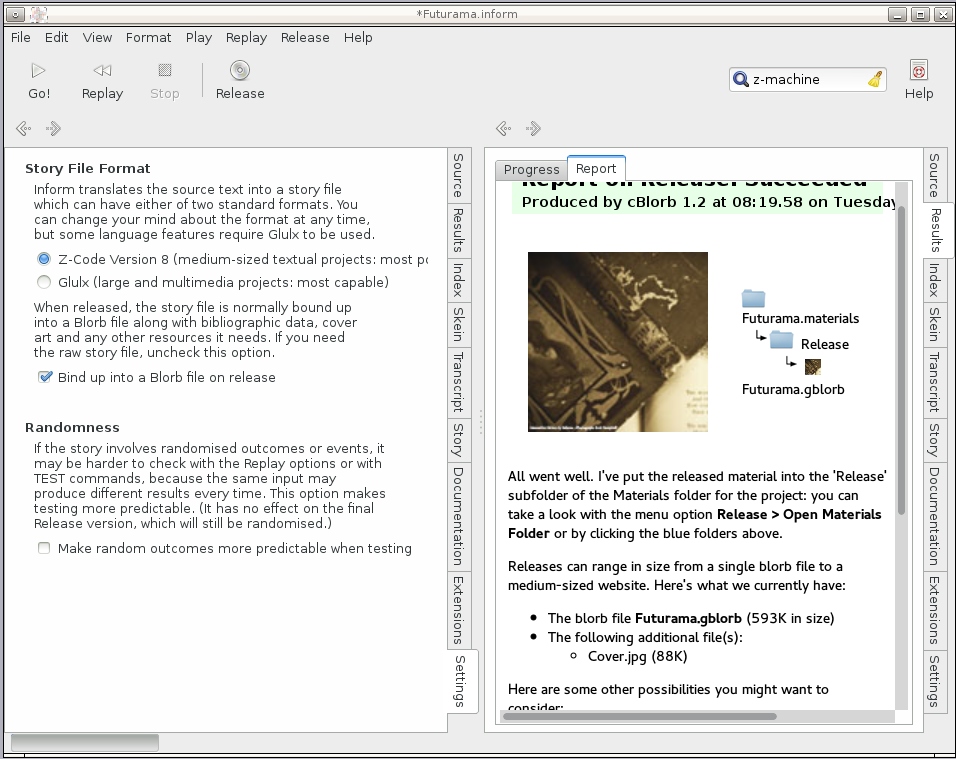Viewport: 956px width, 759px height.
Task: Click the Stop toolbar icon
Action: point(165,70)
